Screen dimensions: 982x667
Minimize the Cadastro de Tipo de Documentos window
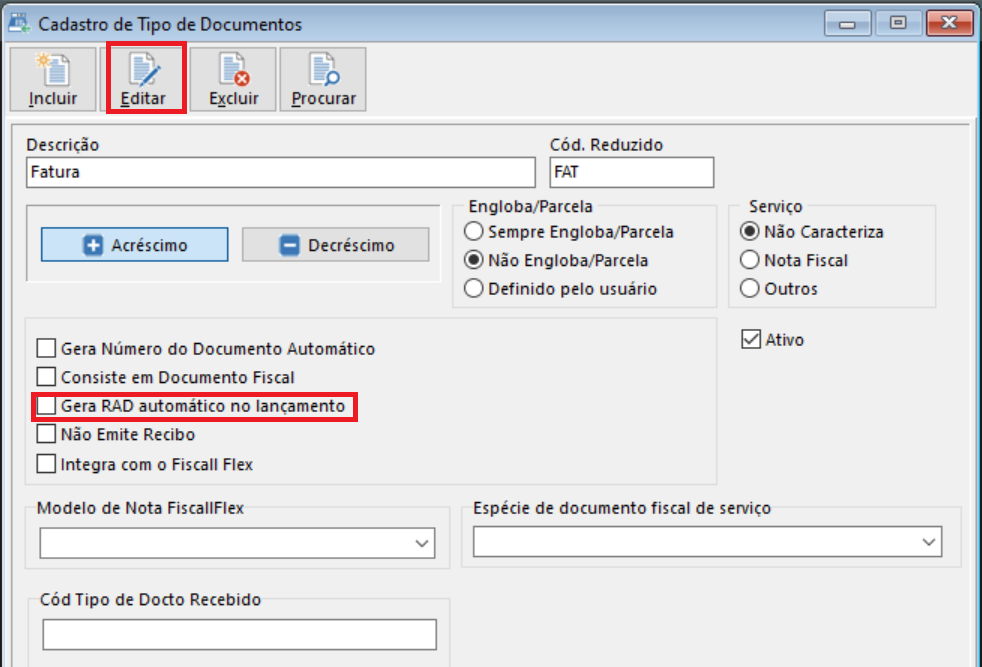[x=847, y=24]
